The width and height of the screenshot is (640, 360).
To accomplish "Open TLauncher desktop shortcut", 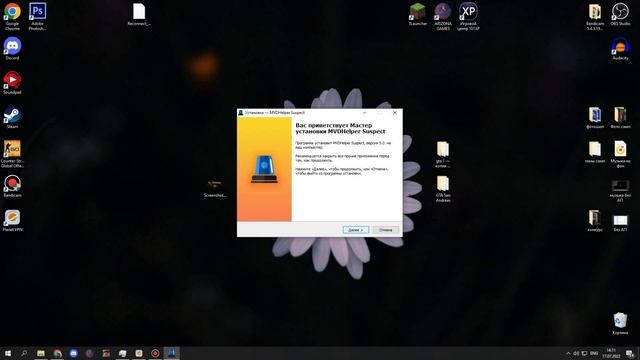I will click(418, 14).
